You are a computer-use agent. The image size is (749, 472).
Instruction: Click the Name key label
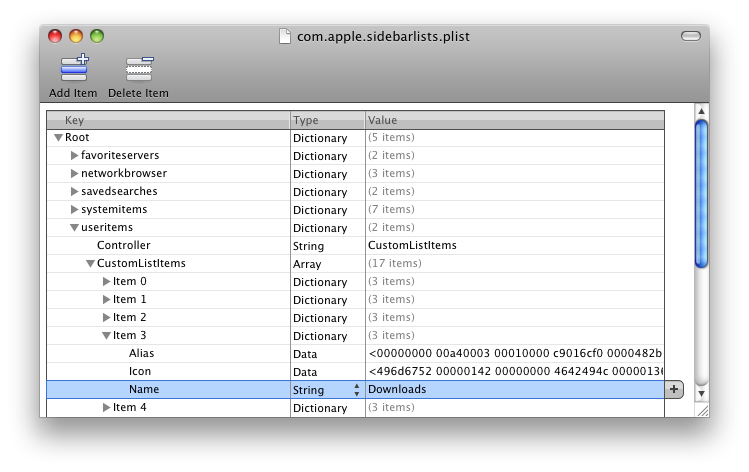point(144,389)
